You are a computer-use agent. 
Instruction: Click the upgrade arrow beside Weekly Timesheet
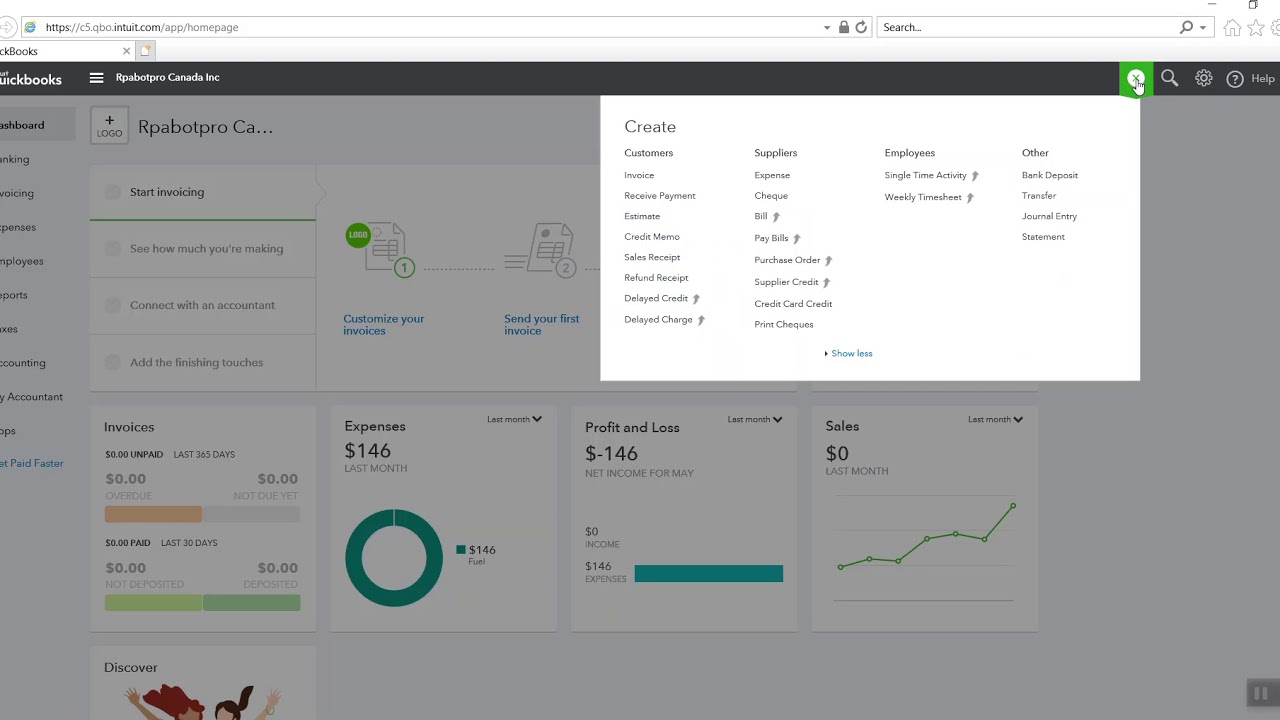(970, 198)
